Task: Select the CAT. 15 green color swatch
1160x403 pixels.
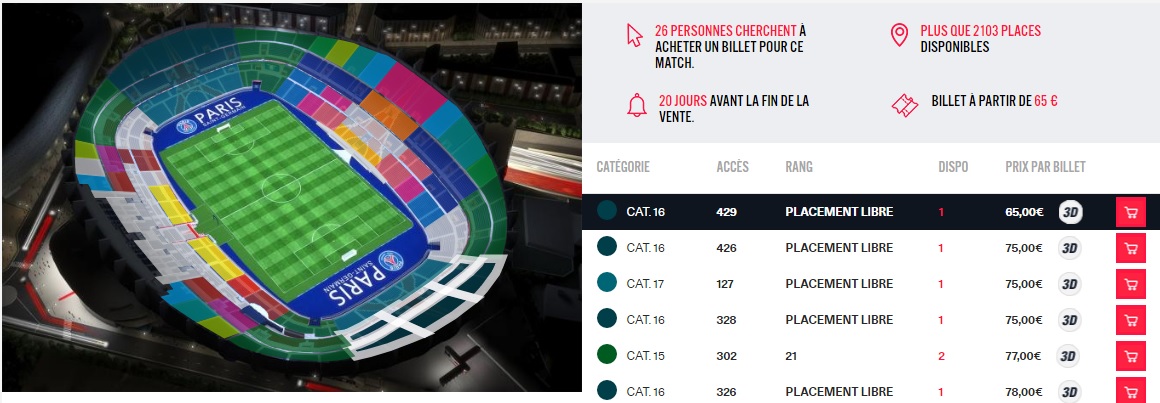Action: click(606, 355)
